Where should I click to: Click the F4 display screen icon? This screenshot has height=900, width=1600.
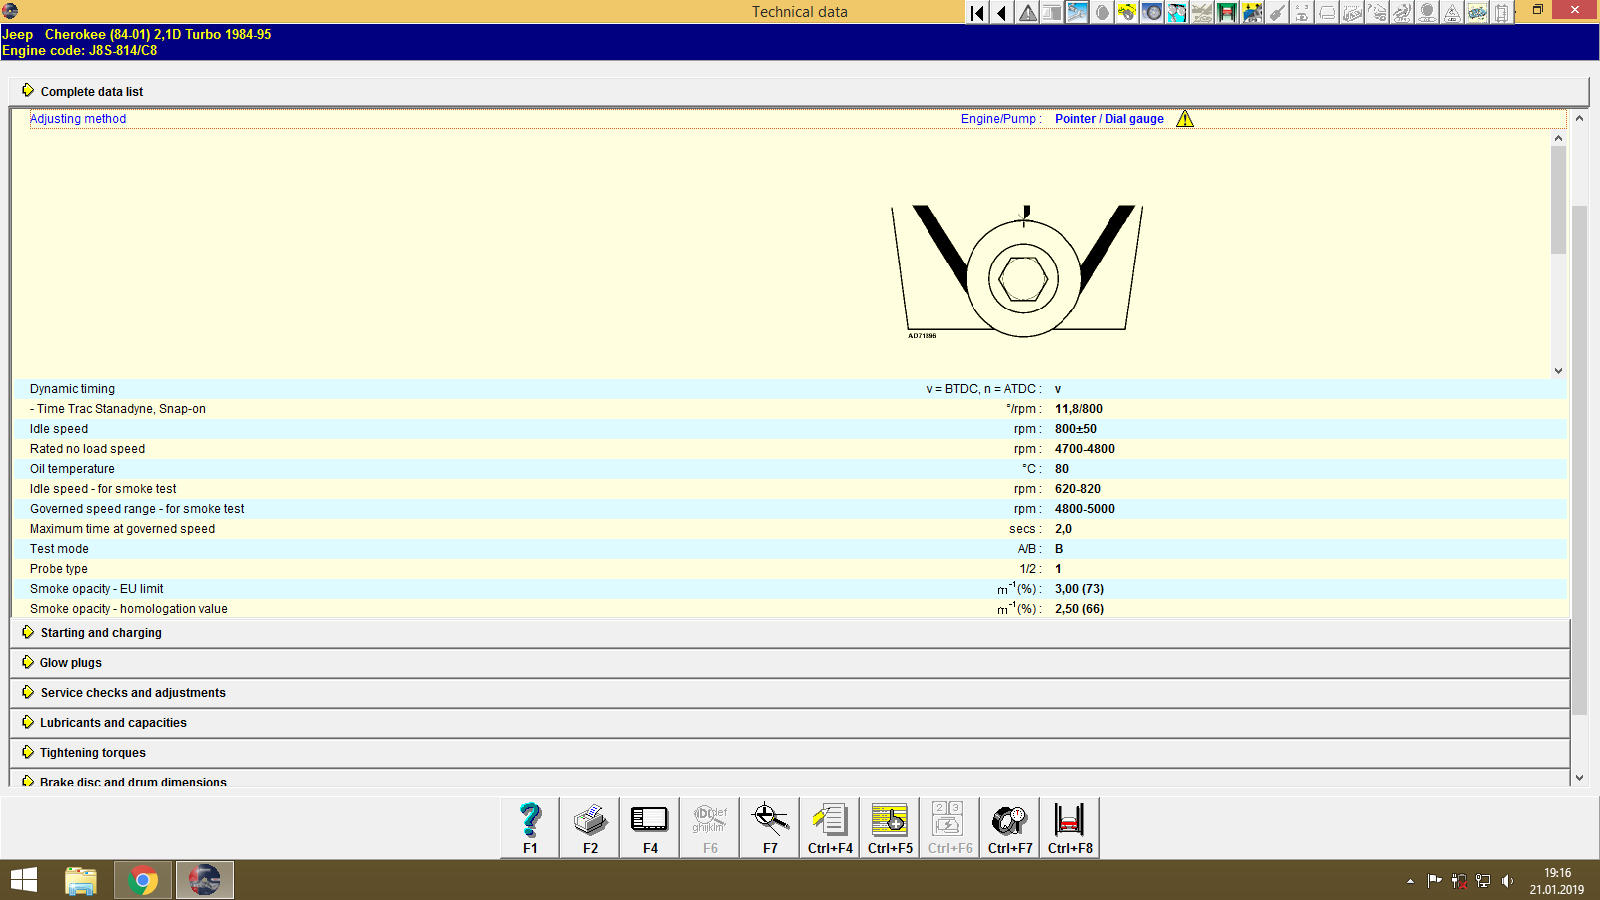click(649, 827)
